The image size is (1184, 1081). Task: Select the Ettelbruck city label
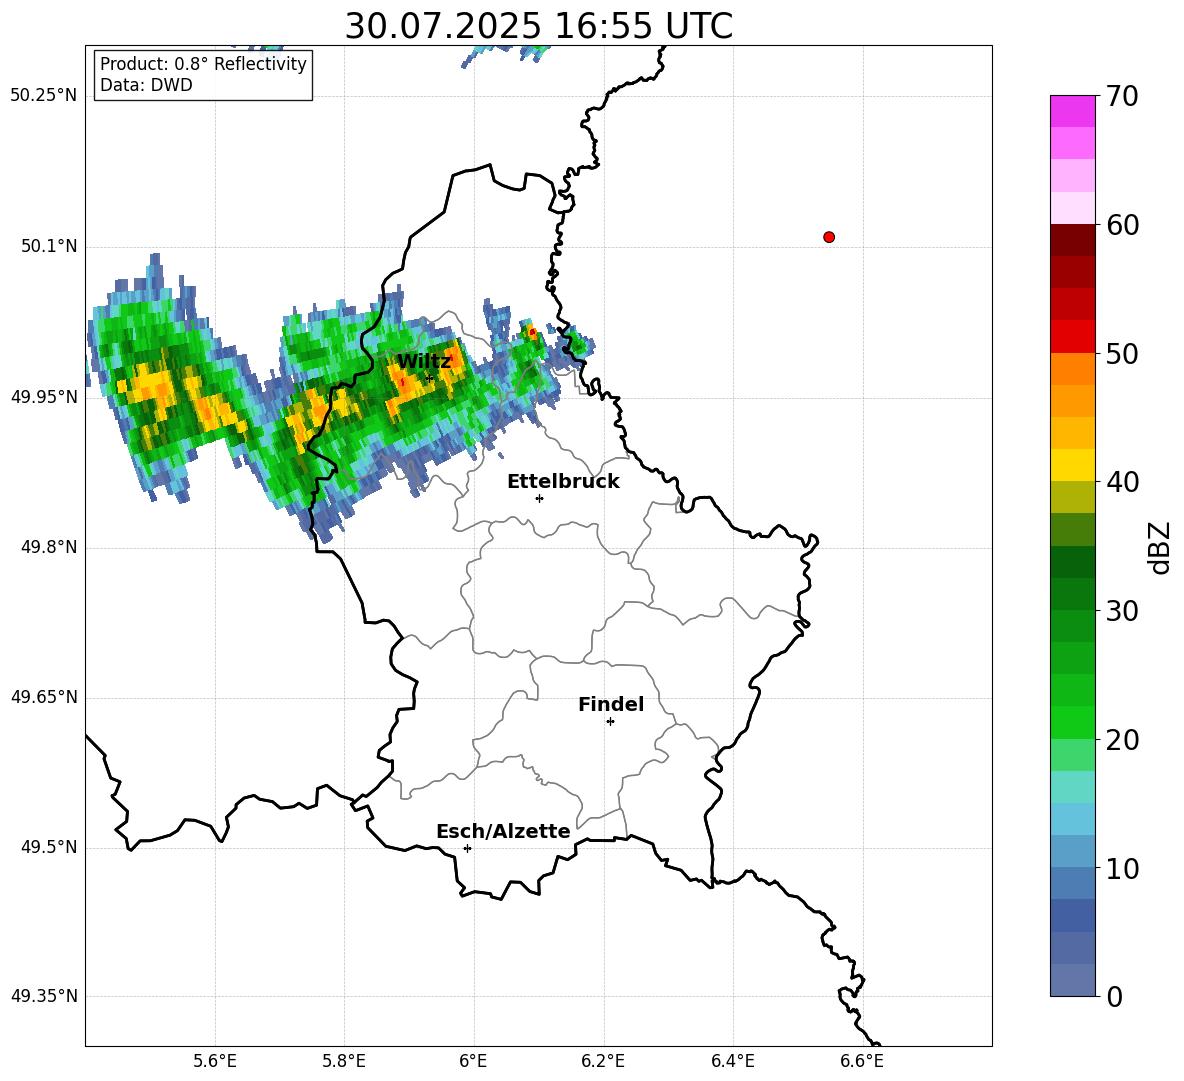[563, 482]
